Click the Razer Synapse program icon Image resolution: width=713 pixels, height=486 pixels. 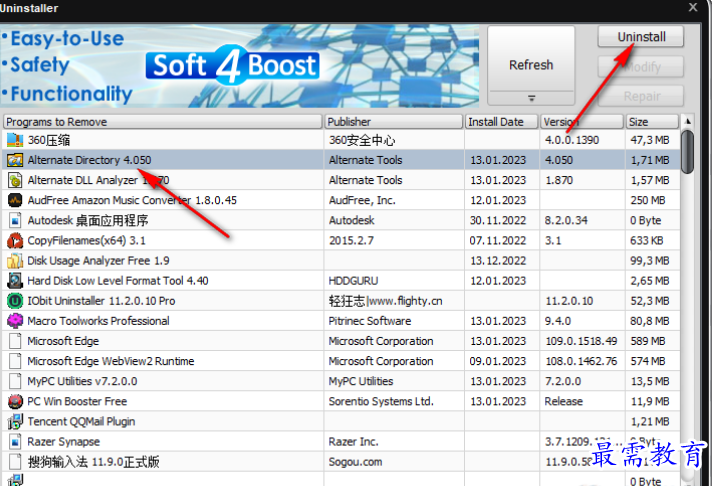(x=15, y=441)
